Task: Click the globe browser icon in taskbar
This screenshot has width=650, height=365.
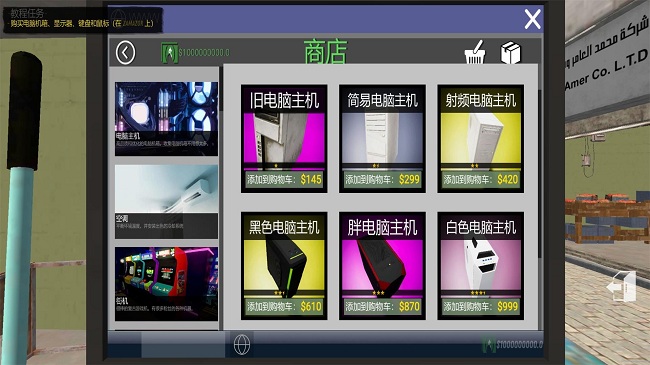Action: tap(242, 344)
